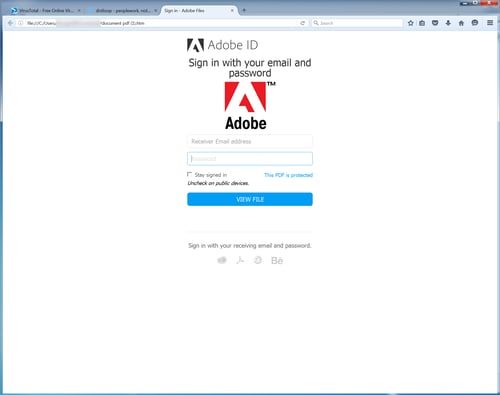Open the downloads arrow icon
The height and width of the screenshot is (395, 500).
click(x=448, y=23)
